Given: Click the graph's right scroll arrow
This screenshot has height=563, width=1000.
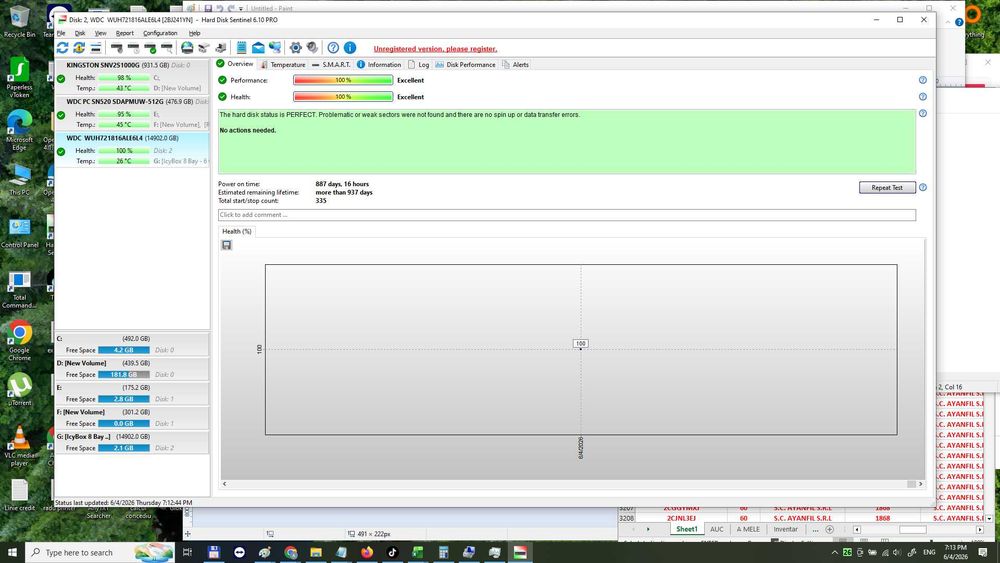Looking at the screenshot, I should click(x=920, y=484).
